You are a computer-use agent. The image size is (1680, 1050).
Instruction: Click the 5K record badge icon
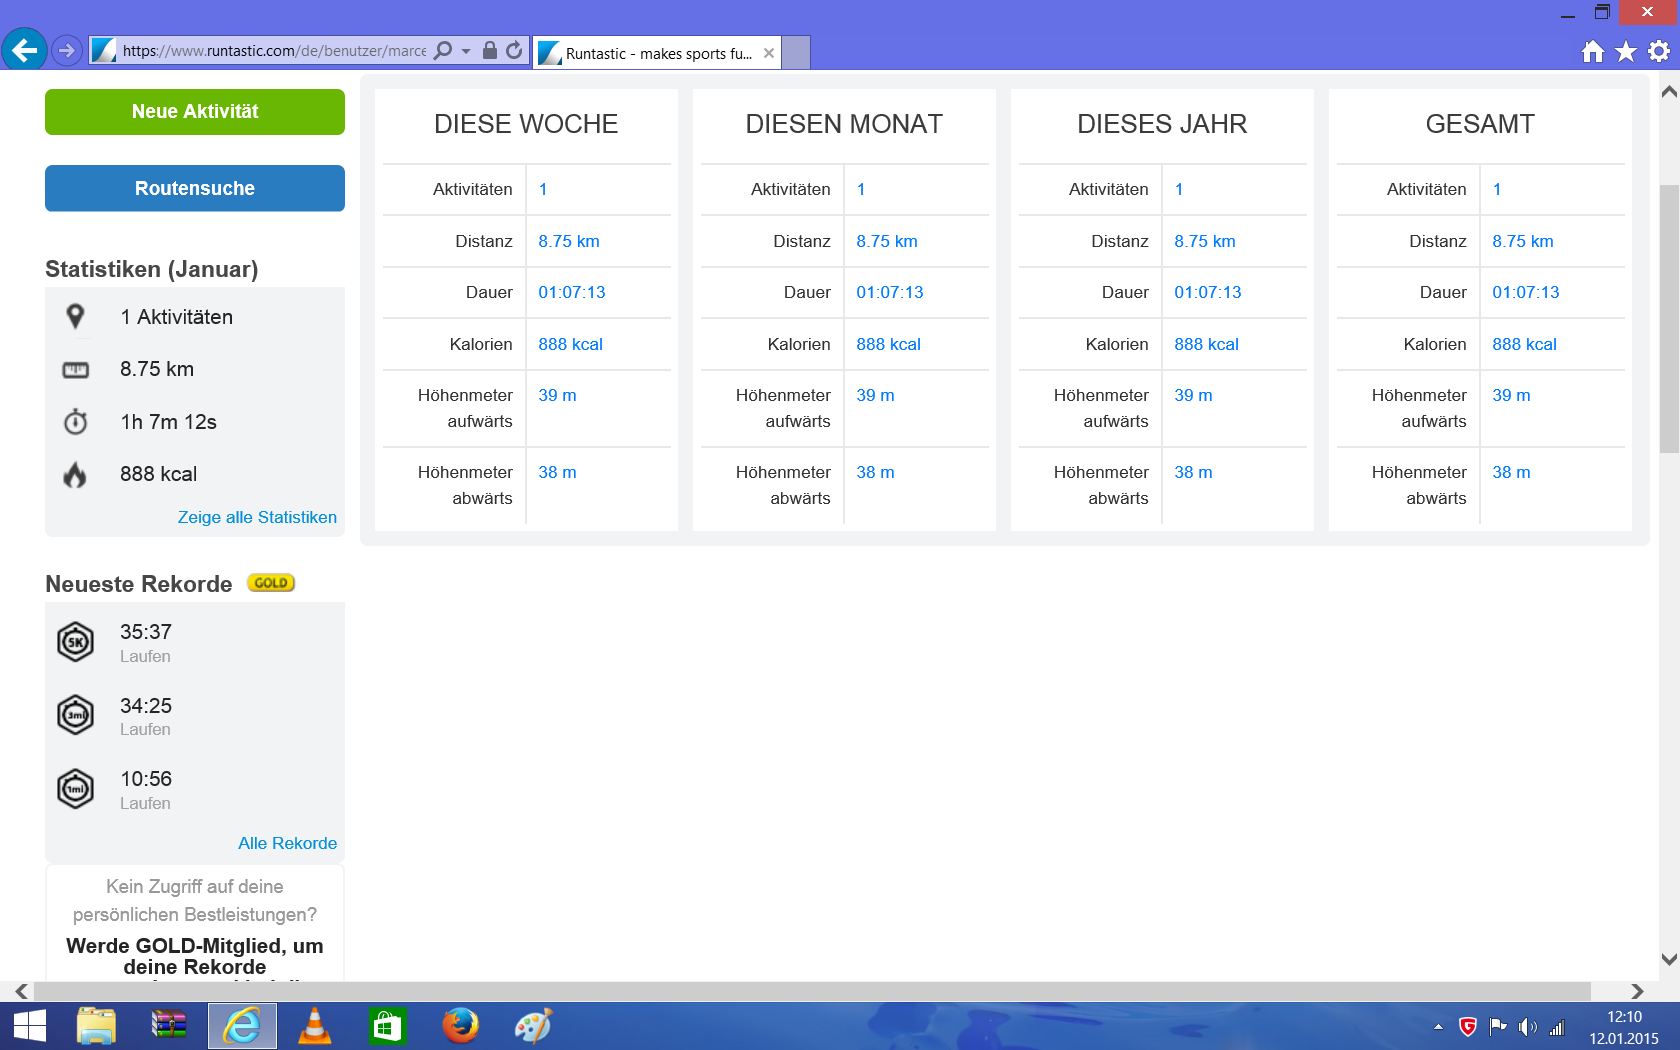(76, 642)
